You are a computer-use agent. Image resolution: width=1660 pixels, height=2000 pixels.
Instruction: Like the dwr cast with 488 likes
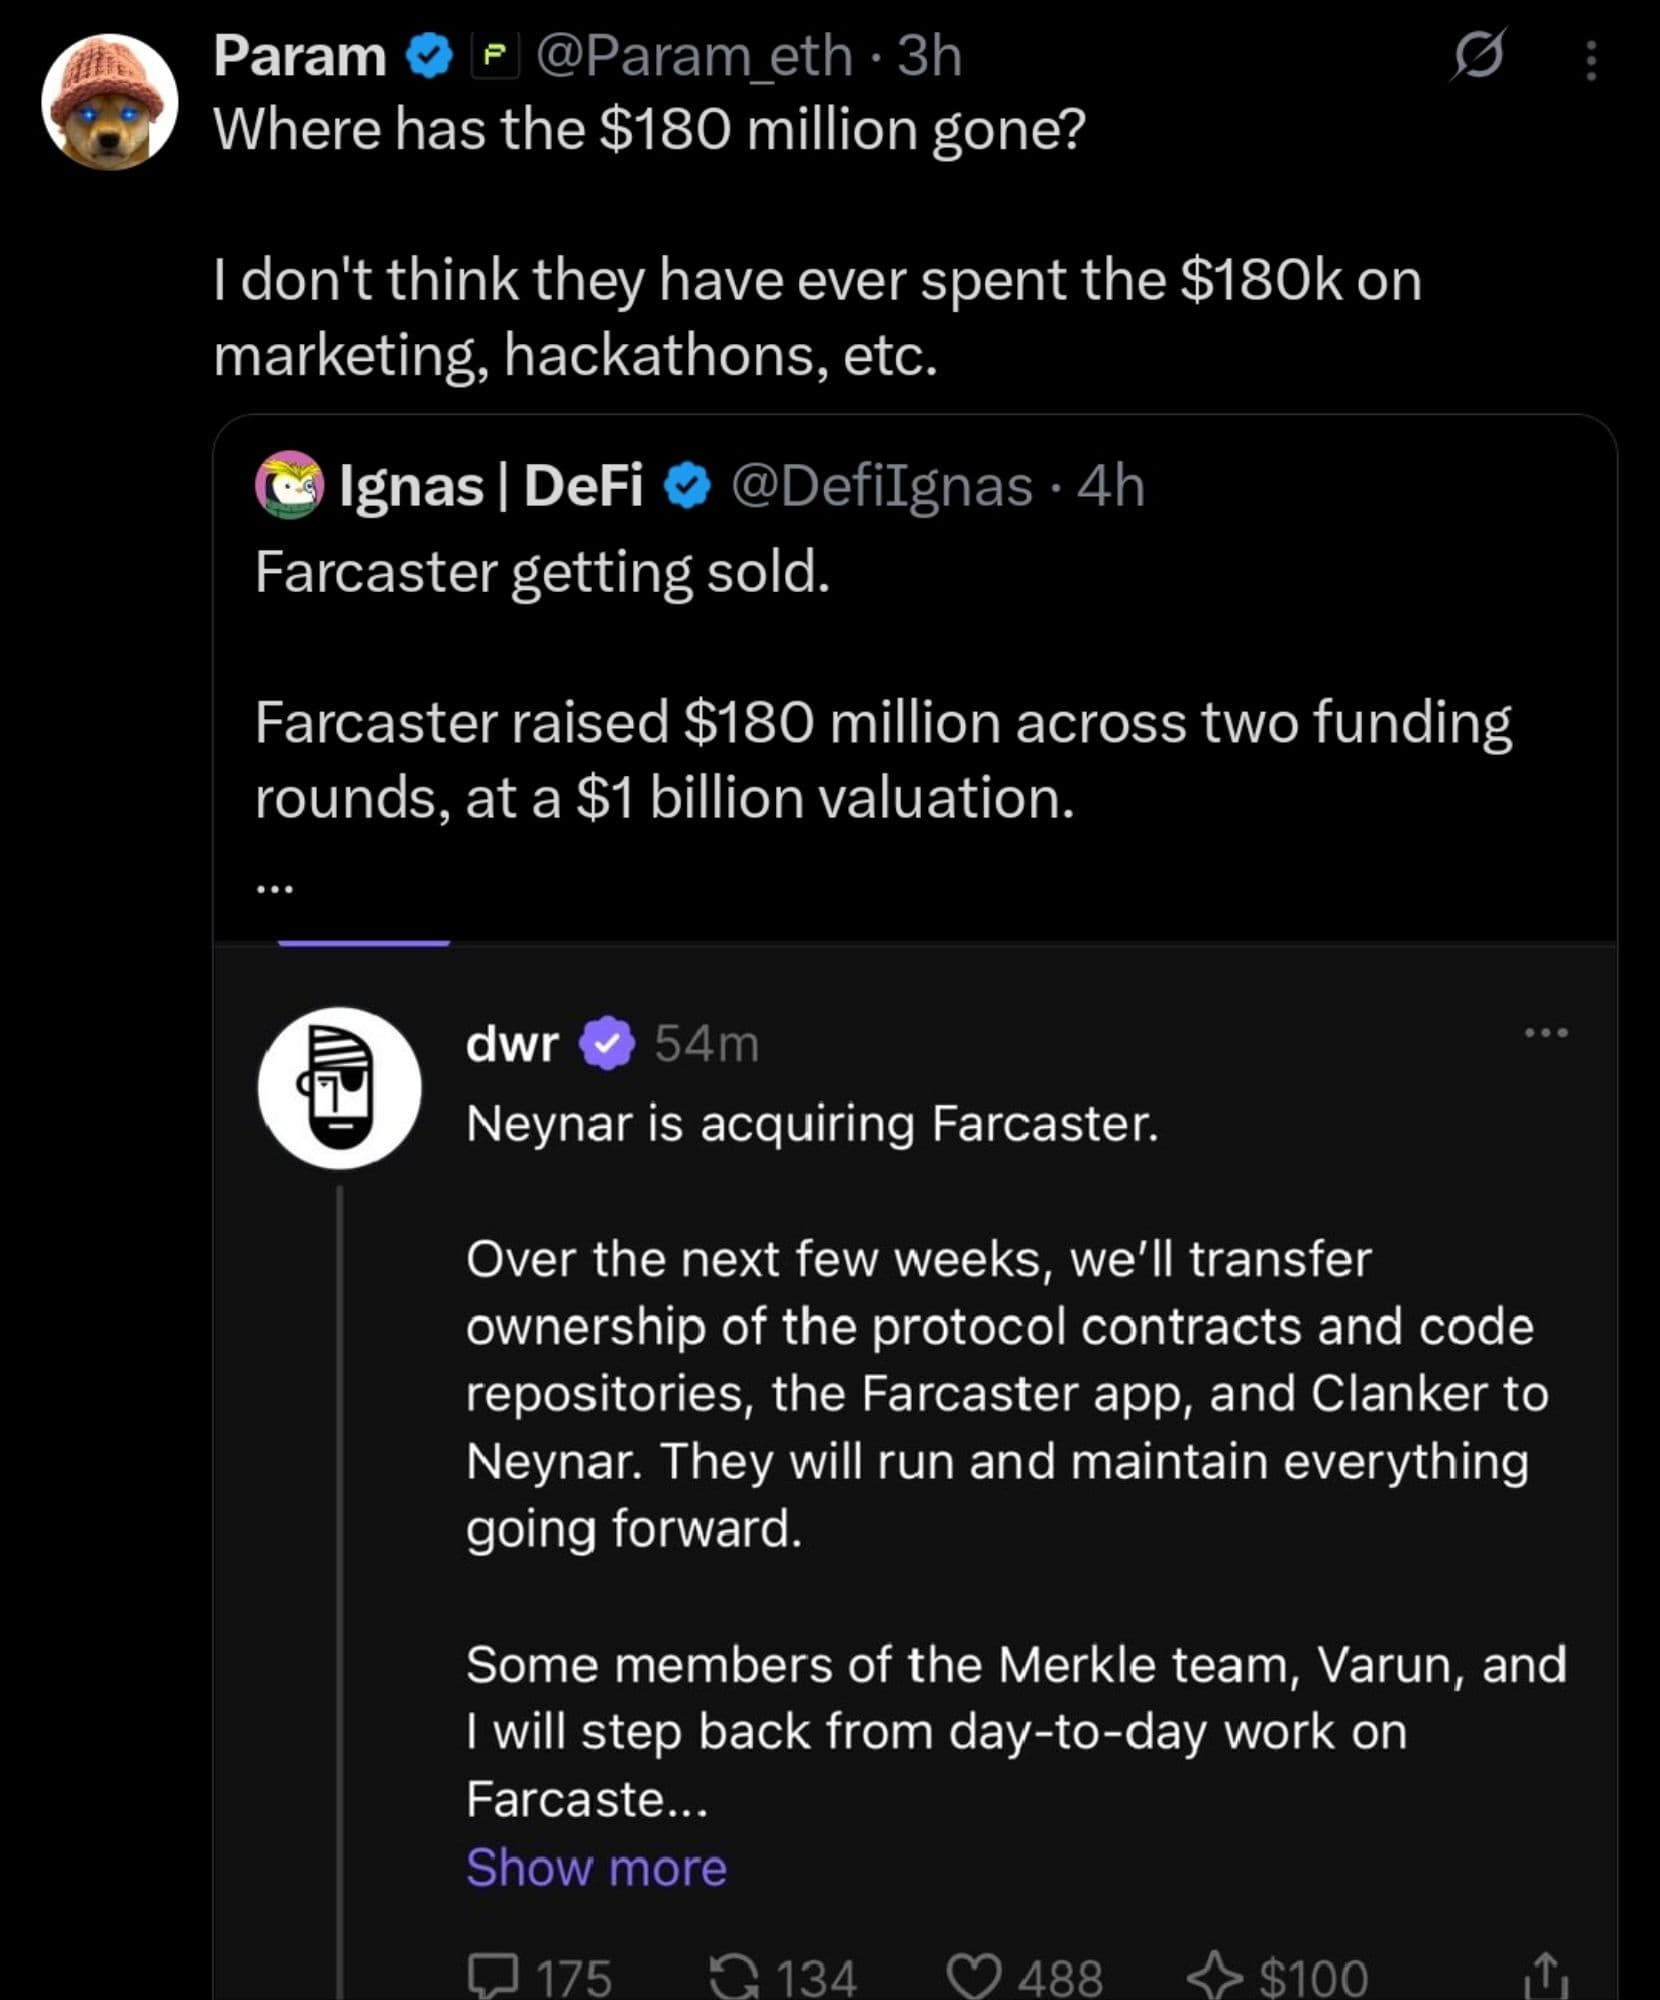[x=973, y=1975]
